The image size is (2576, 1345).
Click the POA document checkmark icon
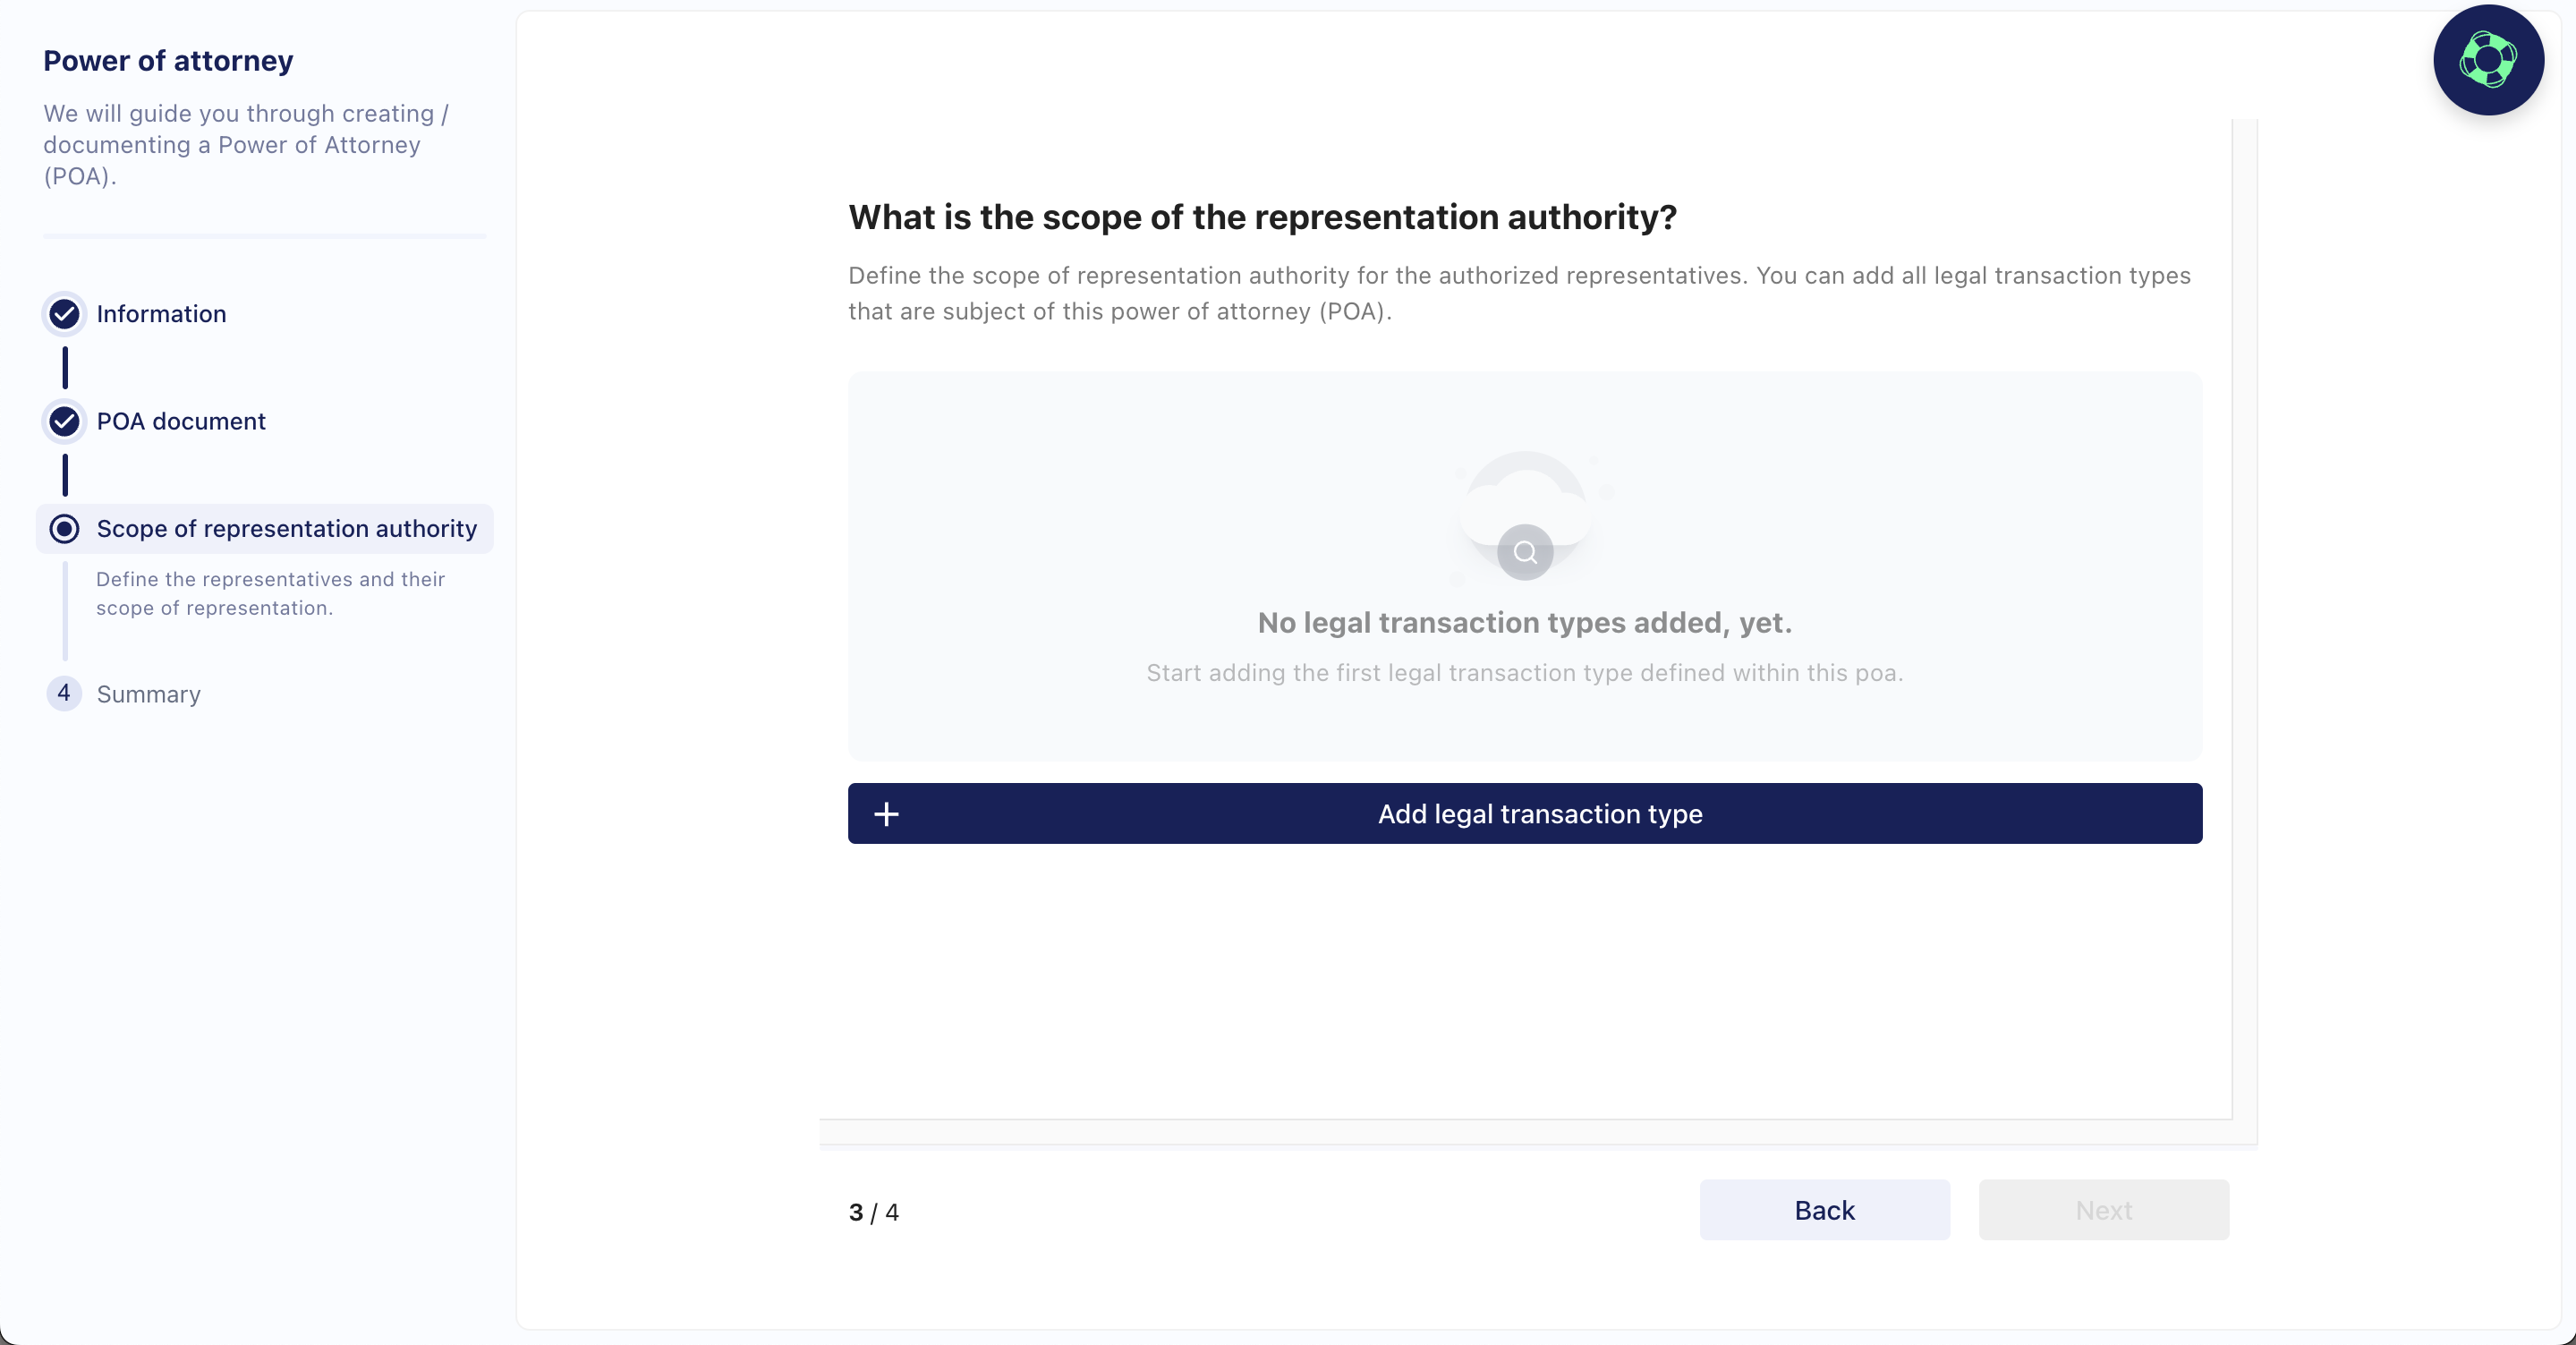65,421
